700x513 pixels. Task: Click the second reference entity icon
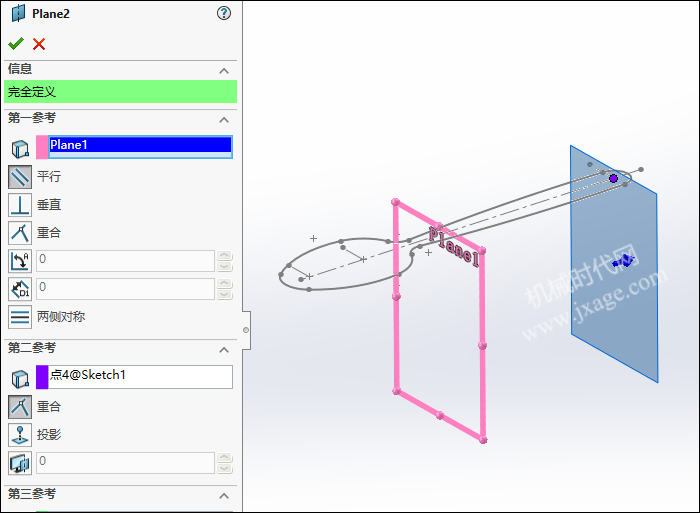pos(20,379)
